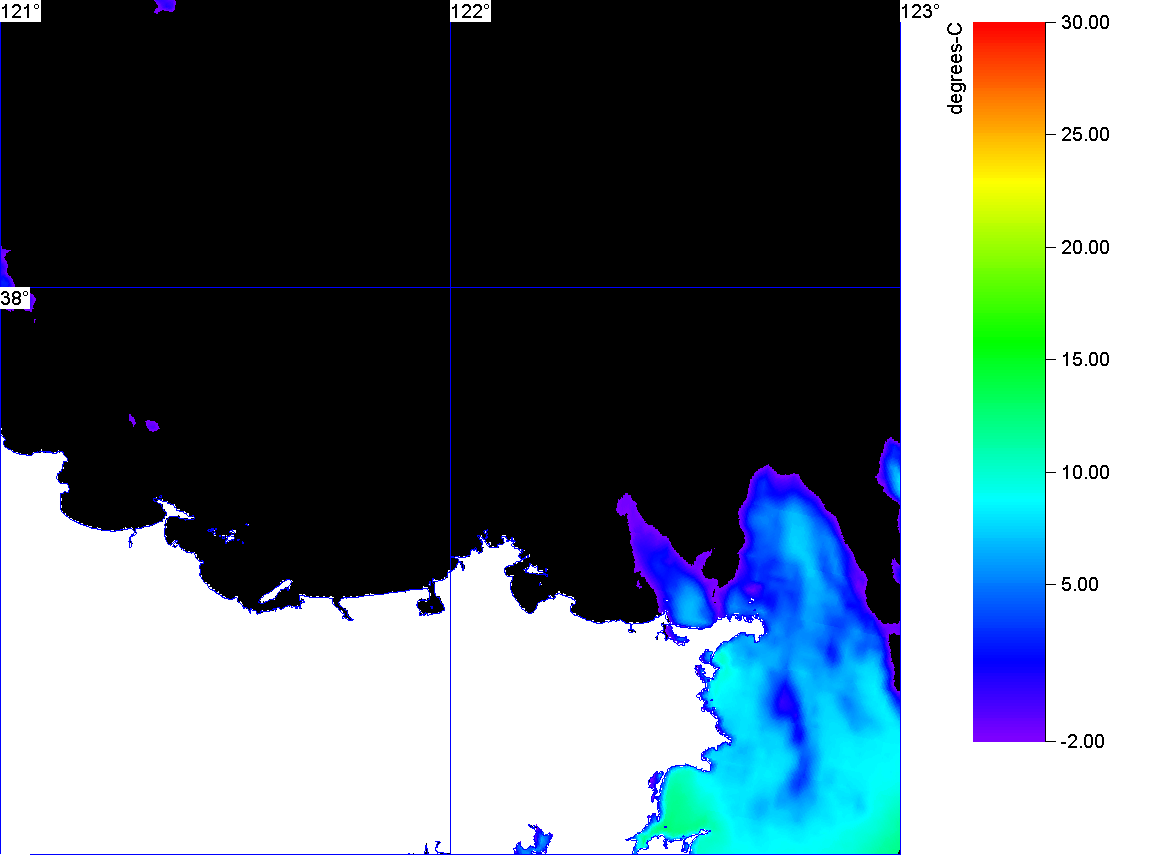Image resolution: width=1166 pixels, height=855 pixels.
Task: Click the 121° longitude label
Action: coord(21,11)
